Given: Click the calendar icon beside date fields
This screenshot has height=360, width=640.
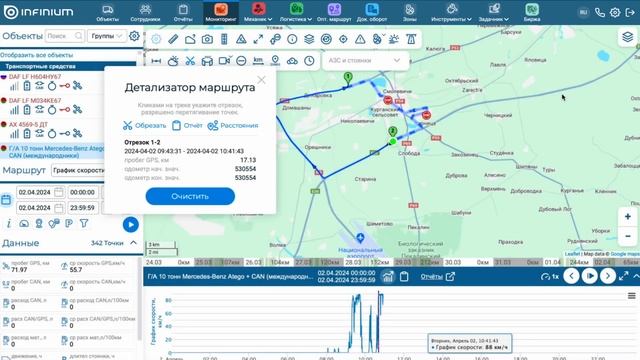Looking at the screenshot, I should pyautogui.click(x=6, y=200).
